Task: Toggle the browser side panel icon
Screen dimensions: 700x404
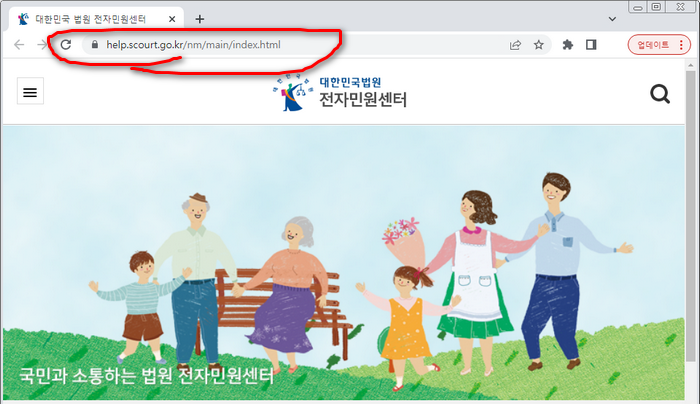Action: (x=591, y=45)
